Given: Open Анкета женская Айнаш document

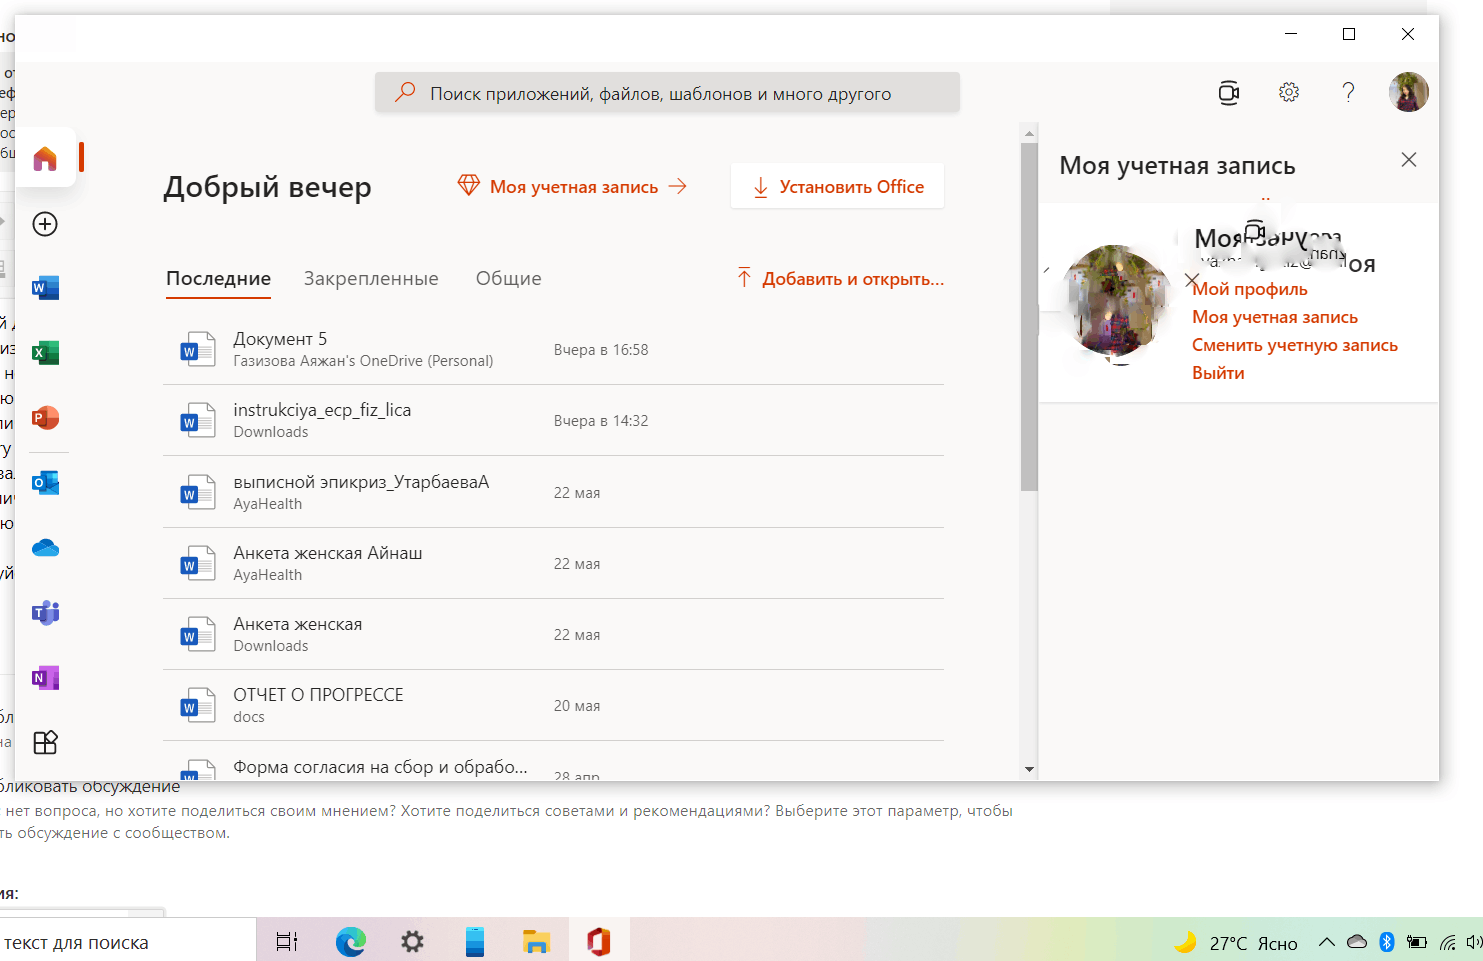Looking at the screenshot, I should click(x=553, y=563).
